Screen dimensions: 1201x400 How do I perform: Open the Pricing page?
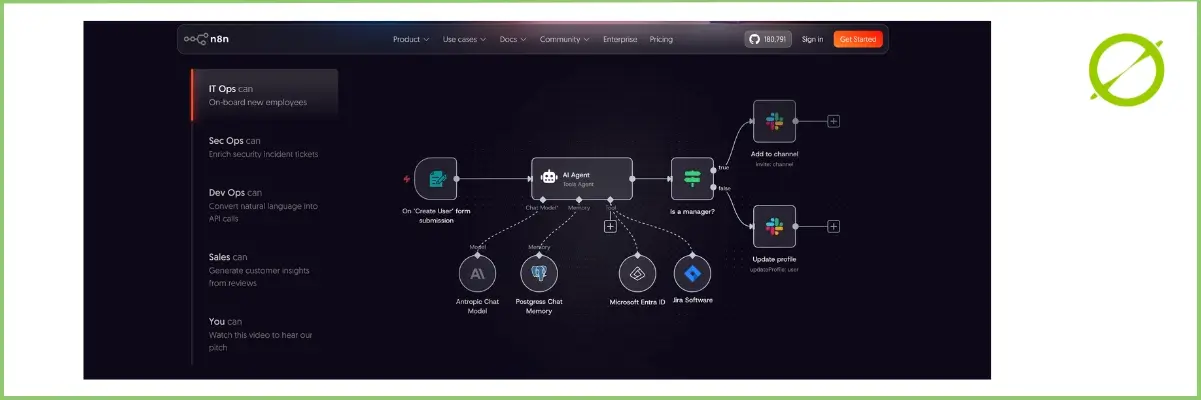(661, 39)
